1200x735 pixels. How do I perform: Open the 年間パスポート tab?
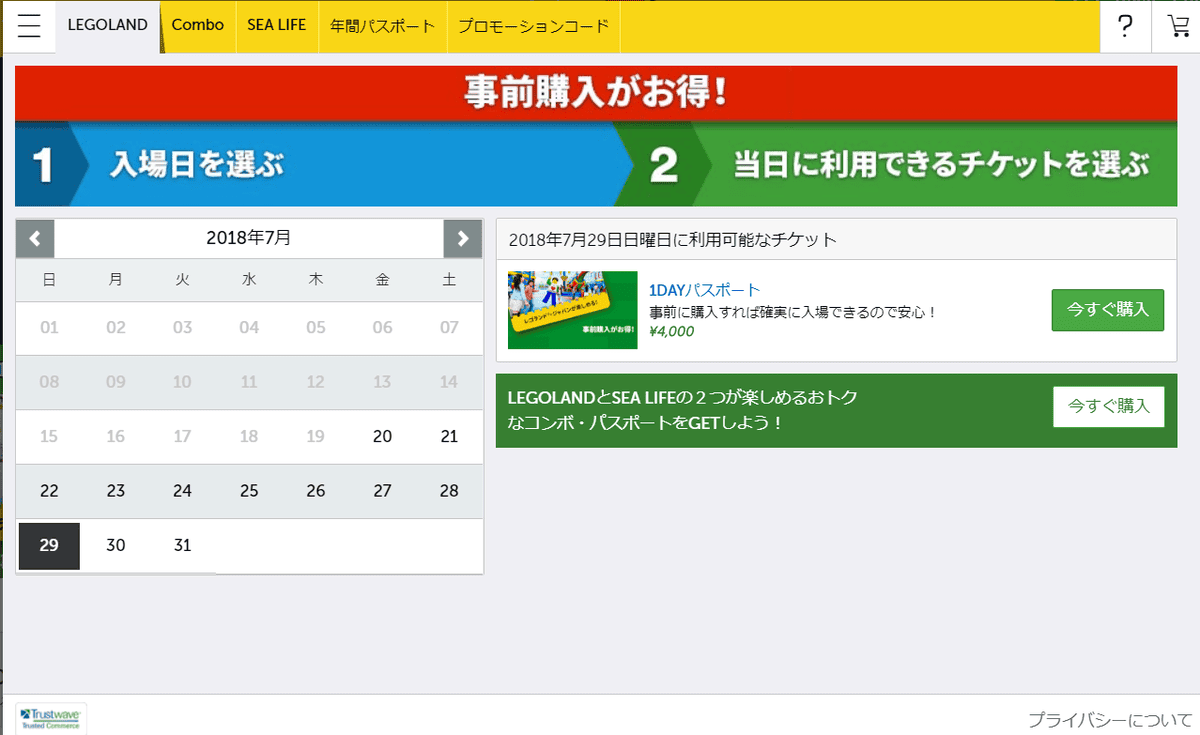point(382,26)
